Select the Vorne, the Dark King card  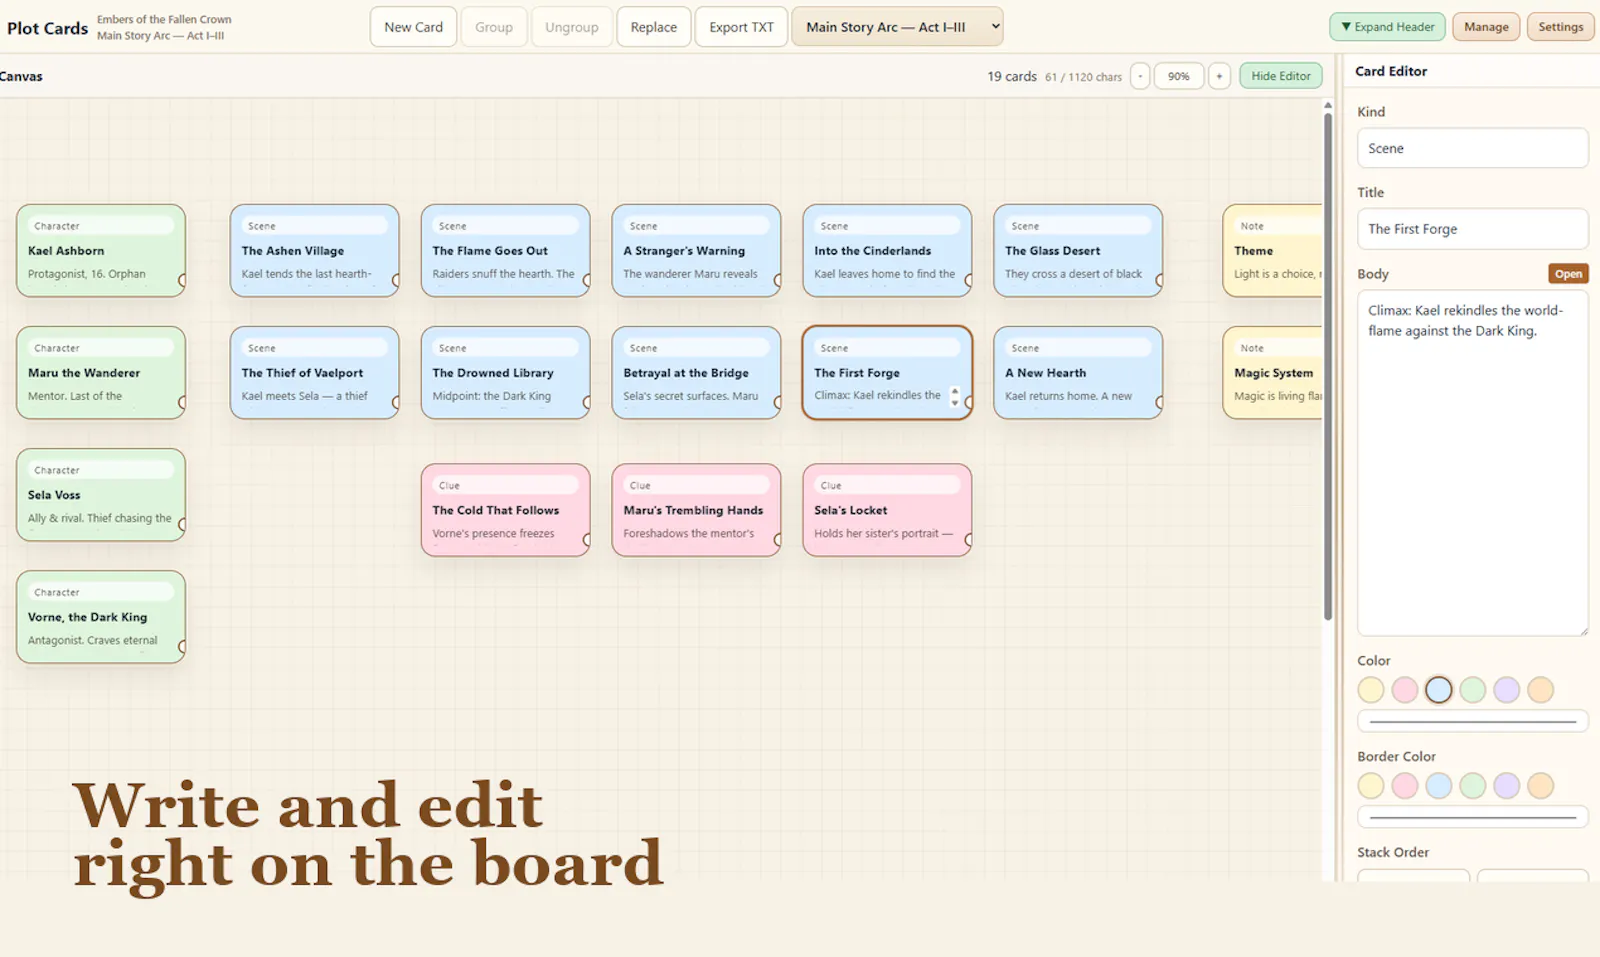(101, 617)
